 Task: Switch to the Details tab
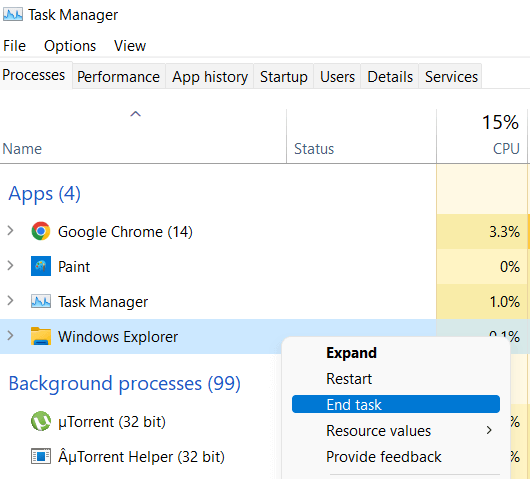pos(390,77)
